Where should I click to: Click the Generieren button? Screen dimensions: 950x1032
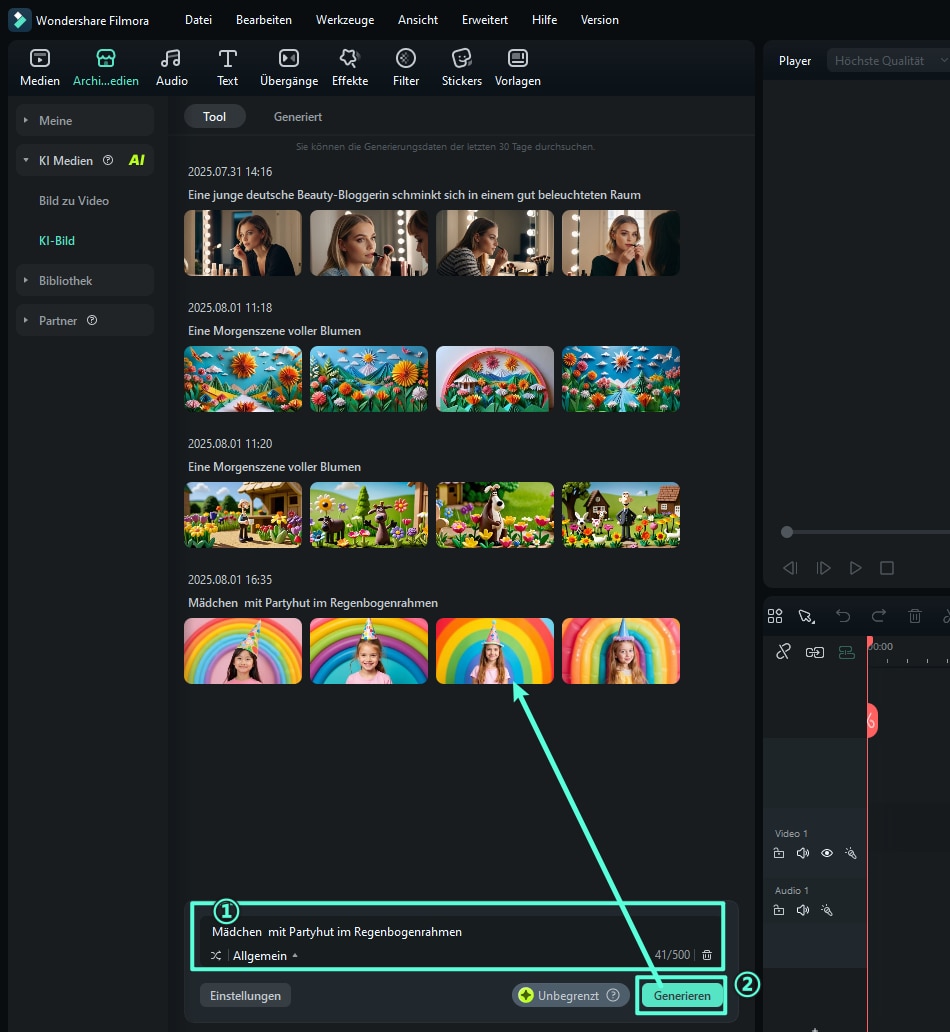click(x=682, y=995)
